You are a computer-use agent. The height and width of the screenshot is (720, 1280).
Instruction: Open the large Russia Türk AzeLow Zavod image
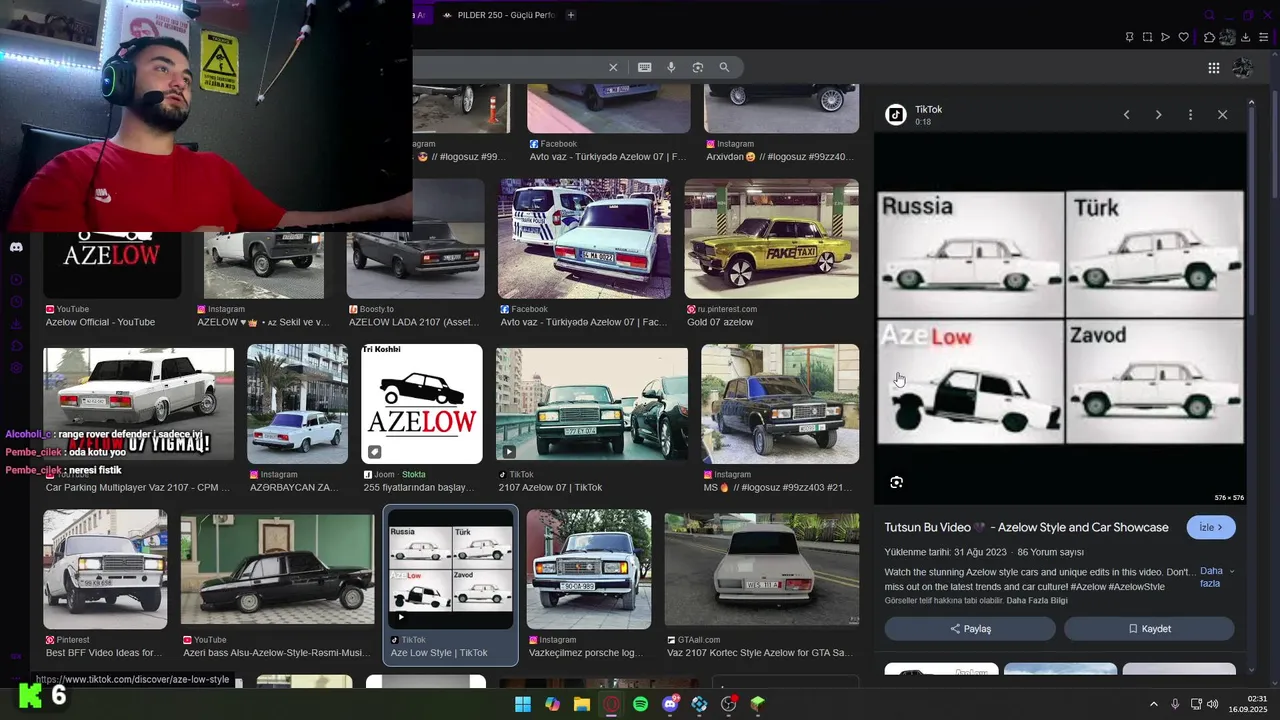click(1061, 318)
